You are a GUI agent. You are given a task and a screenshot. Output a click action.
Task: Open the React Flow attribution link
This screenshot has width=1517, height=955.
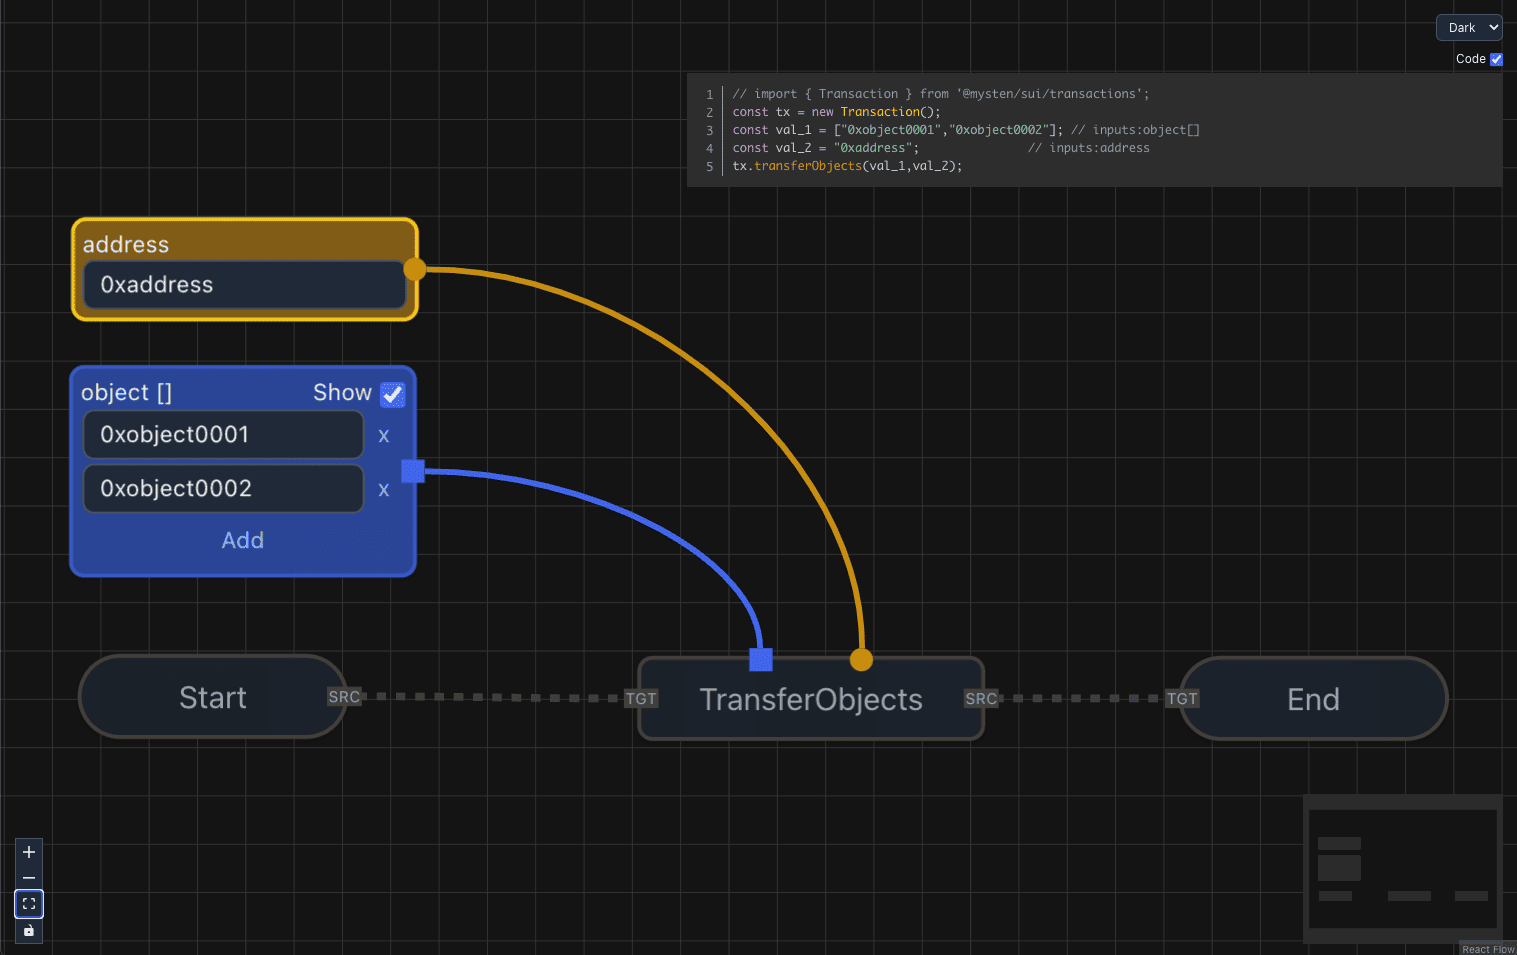pos(1488,949)
